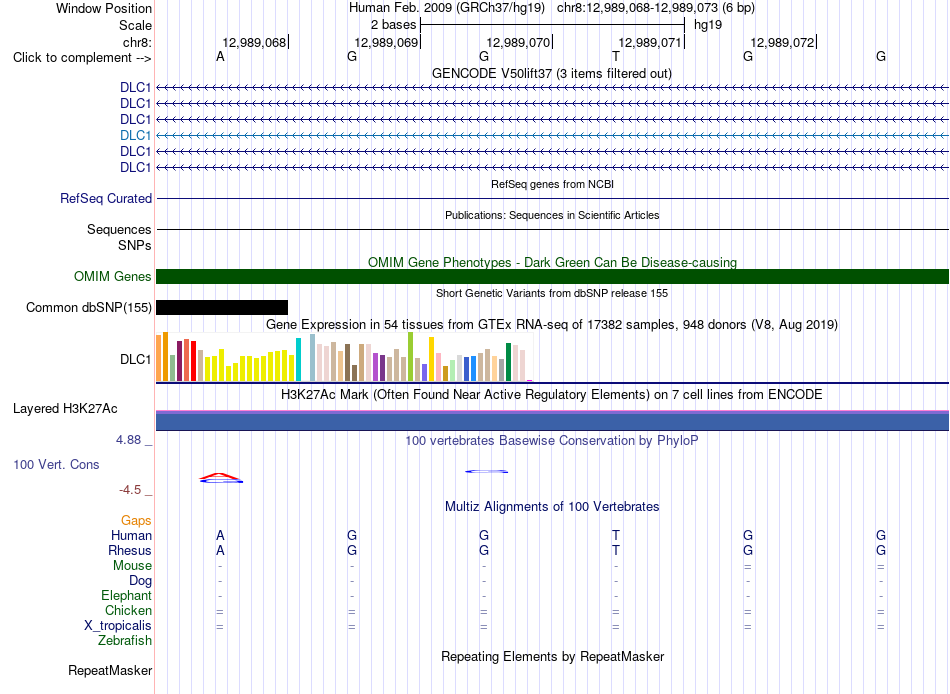
Task: Click the black dbSNP variant block
Action: [x=222, y=307]
